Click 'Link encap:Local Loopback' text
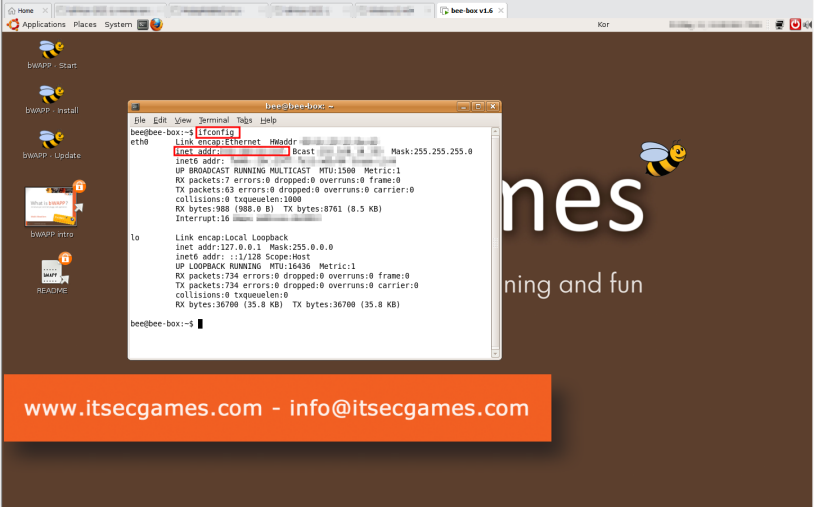 click(x=232, y=238)
